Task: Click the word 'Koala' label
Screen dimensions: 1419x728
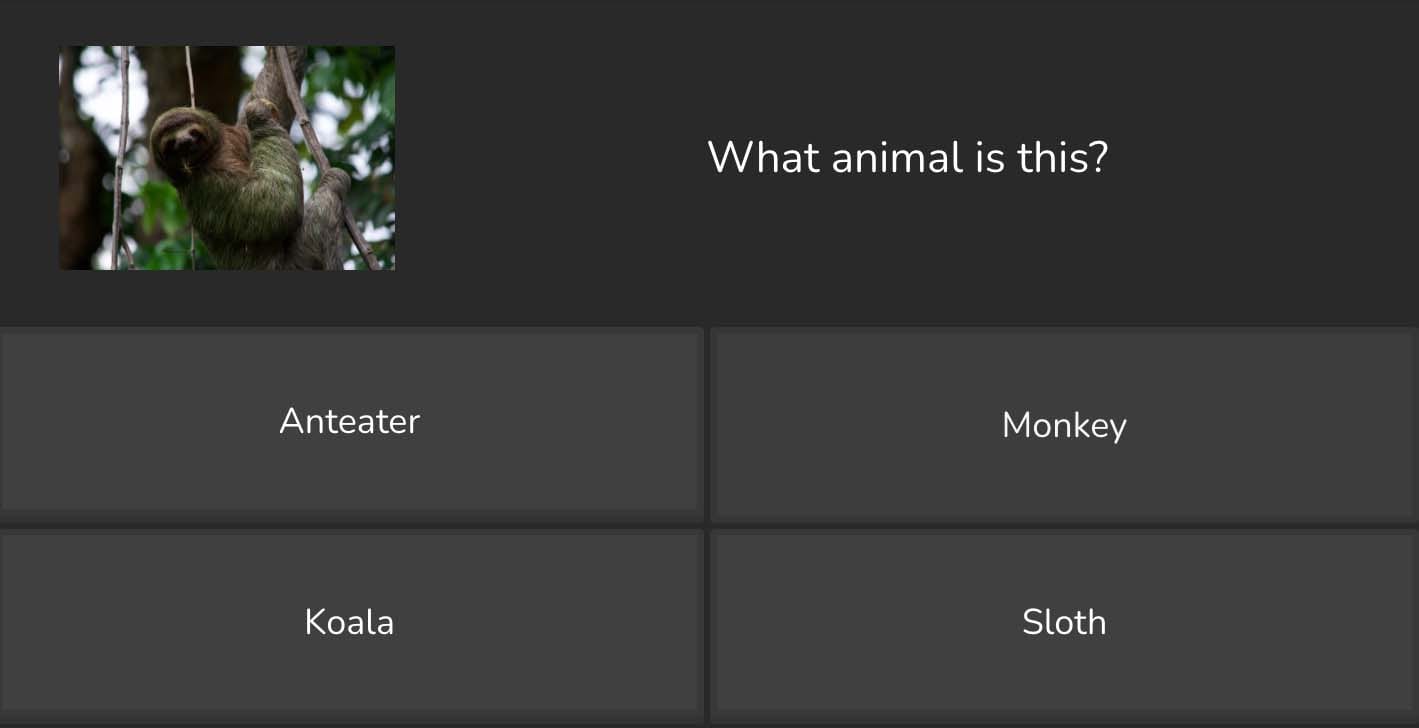Action: tap(349, 622)
